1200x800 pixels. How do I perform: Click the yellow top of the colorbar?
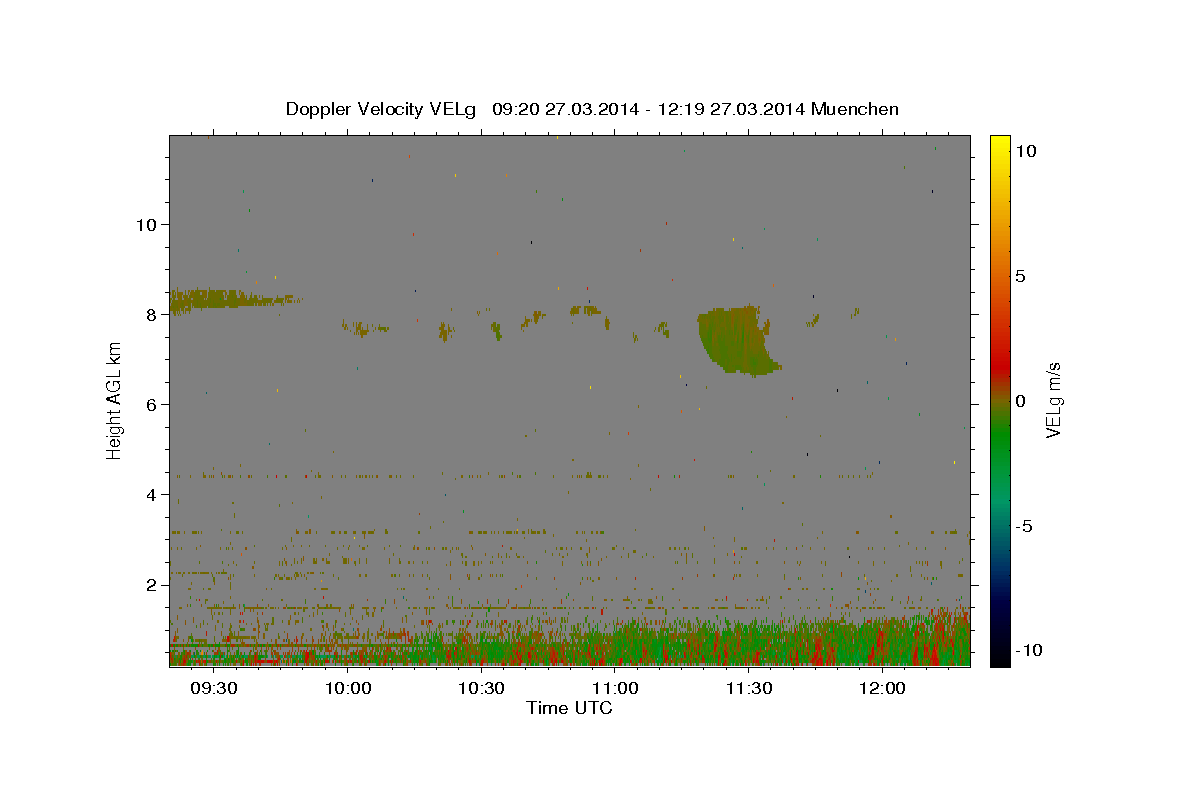tap(1000, 142)
